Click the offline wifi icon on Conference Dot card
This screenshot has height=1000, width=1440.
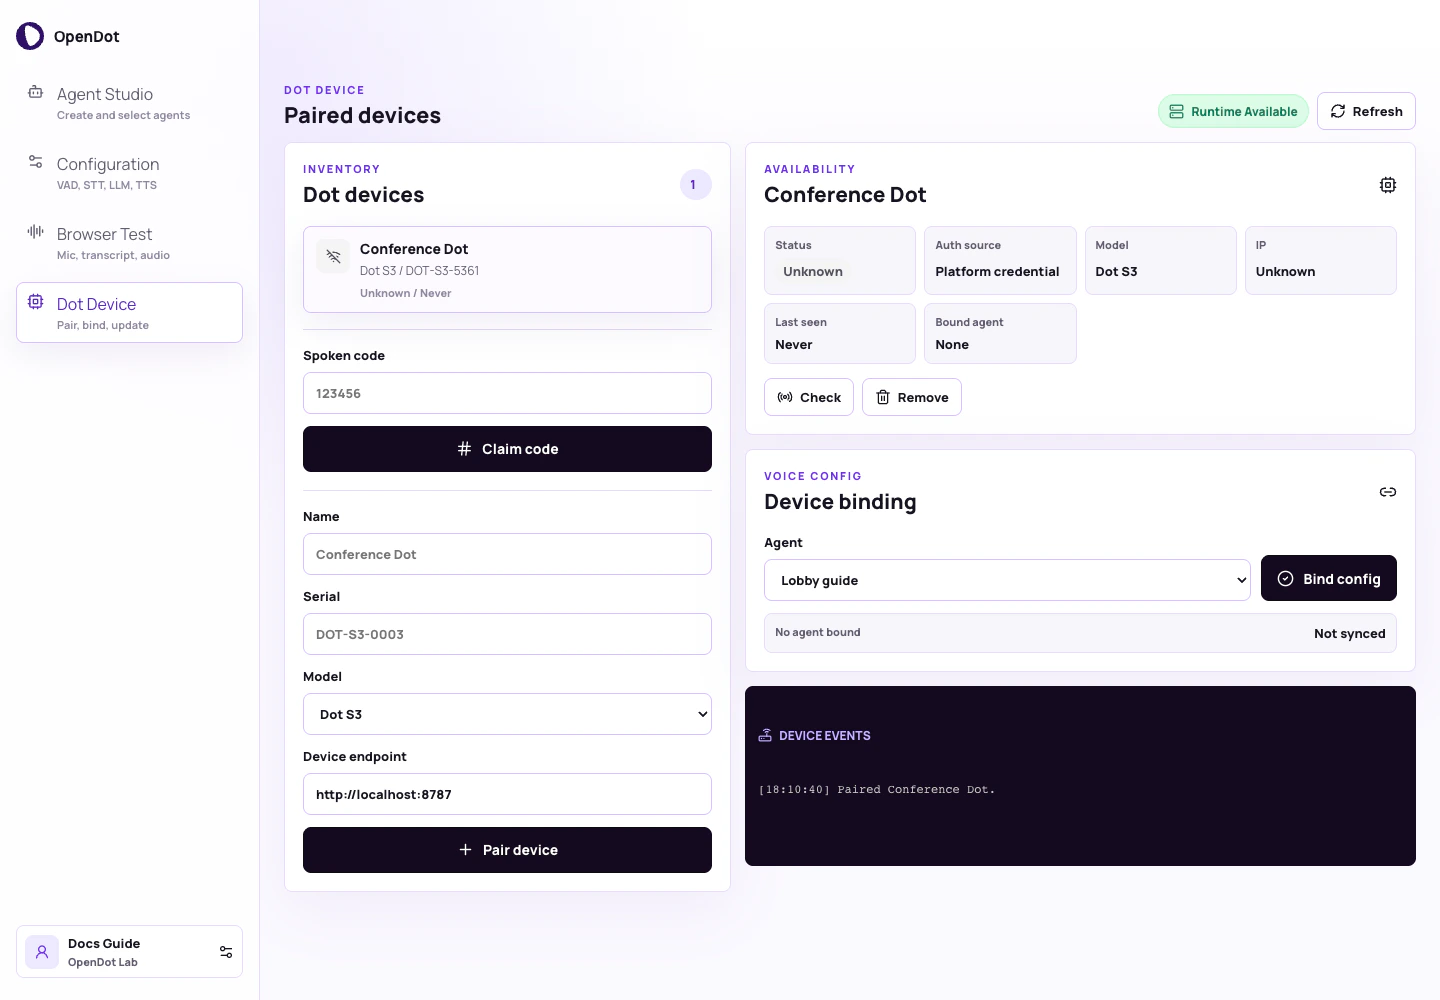click(333, 256)
